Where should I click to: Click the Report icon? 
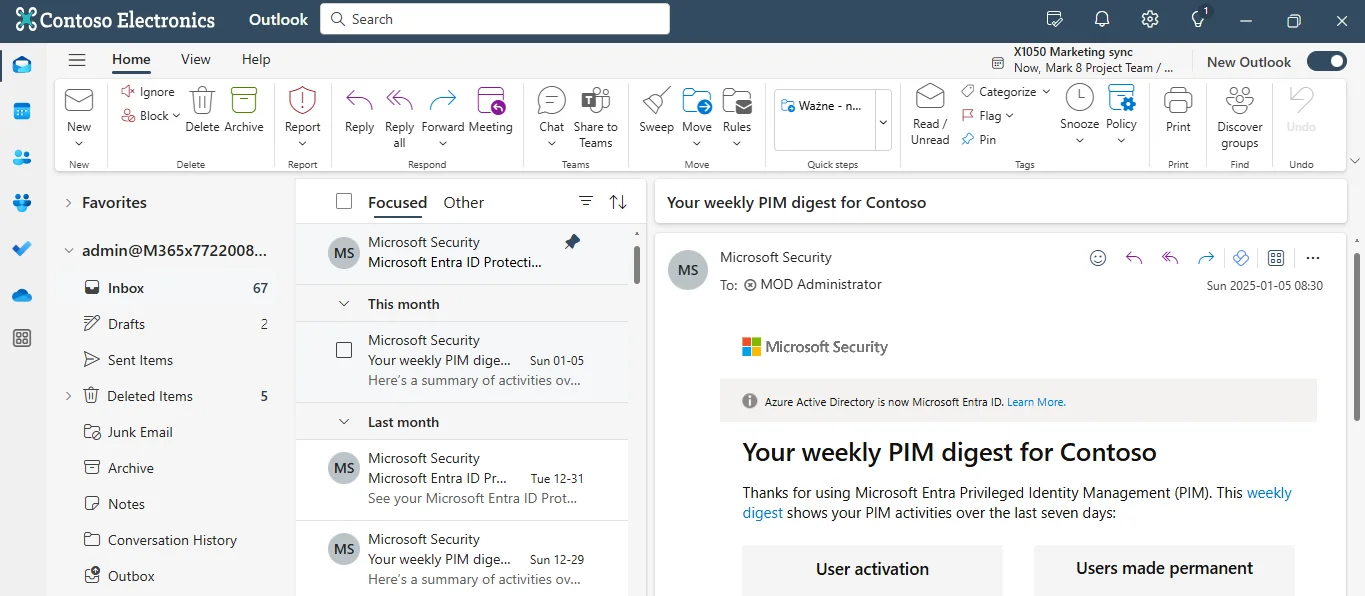302,103
